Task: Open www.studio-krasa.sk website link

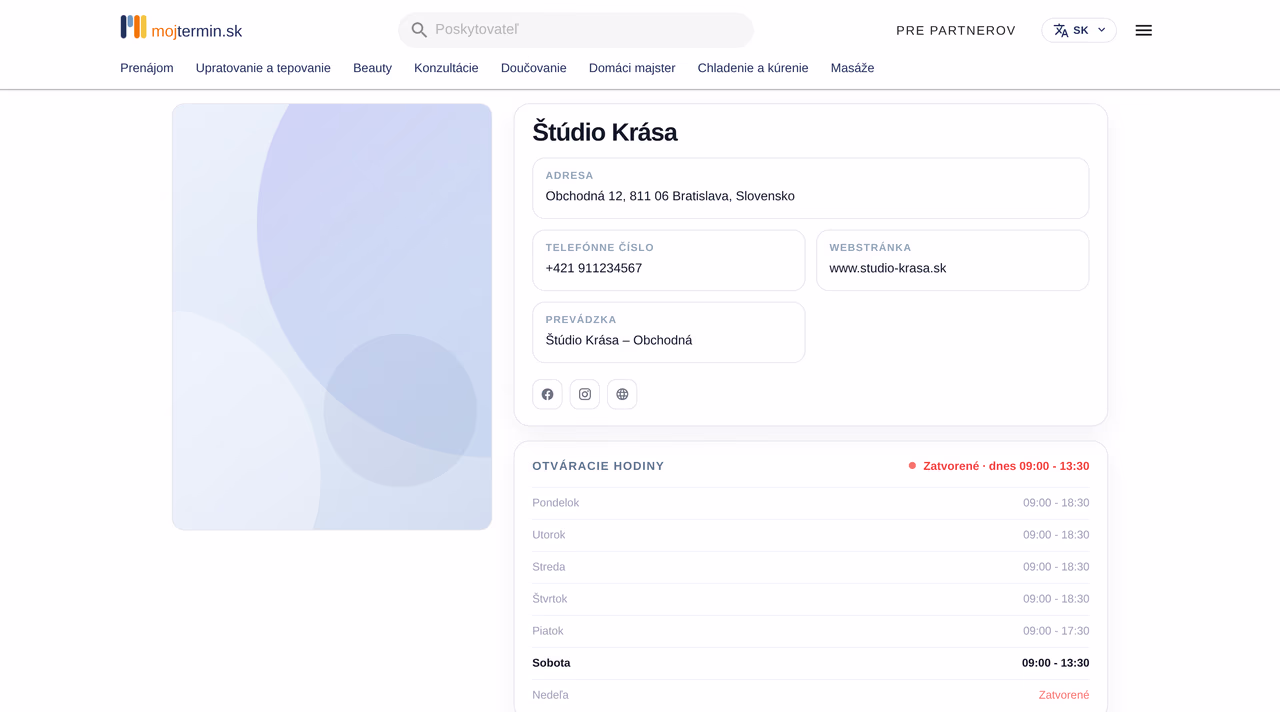Action: (x=888, y=268)
